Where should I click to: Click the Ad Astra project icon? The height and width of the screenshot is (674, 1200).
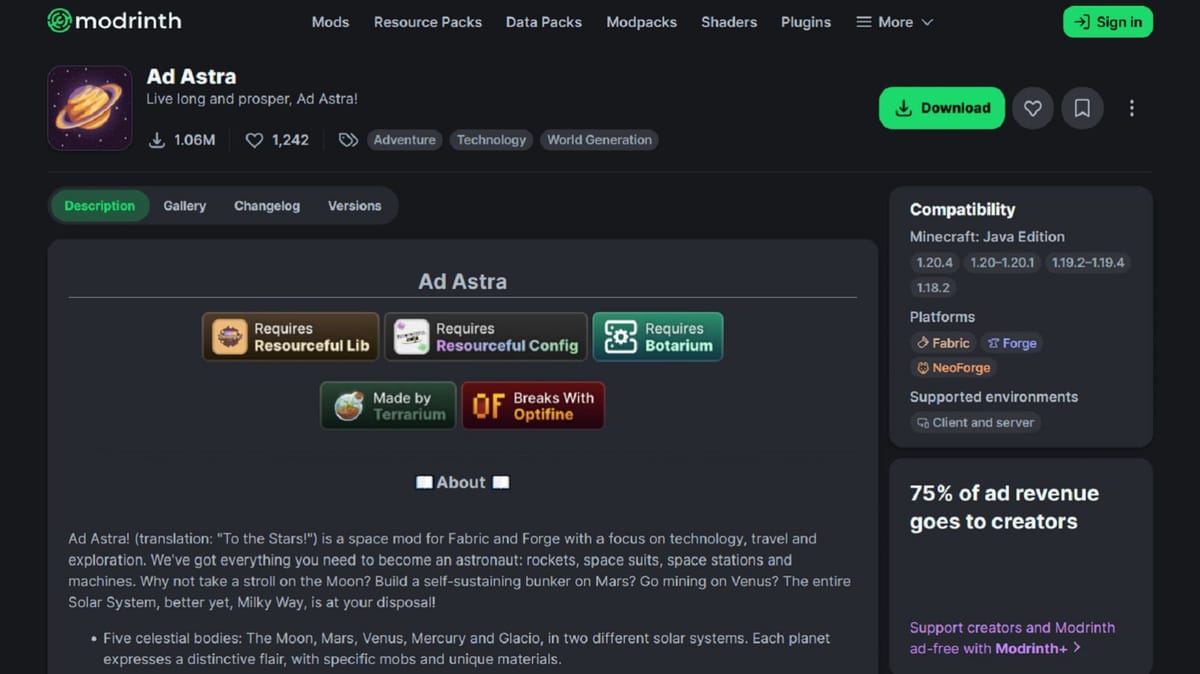point(89,107)
